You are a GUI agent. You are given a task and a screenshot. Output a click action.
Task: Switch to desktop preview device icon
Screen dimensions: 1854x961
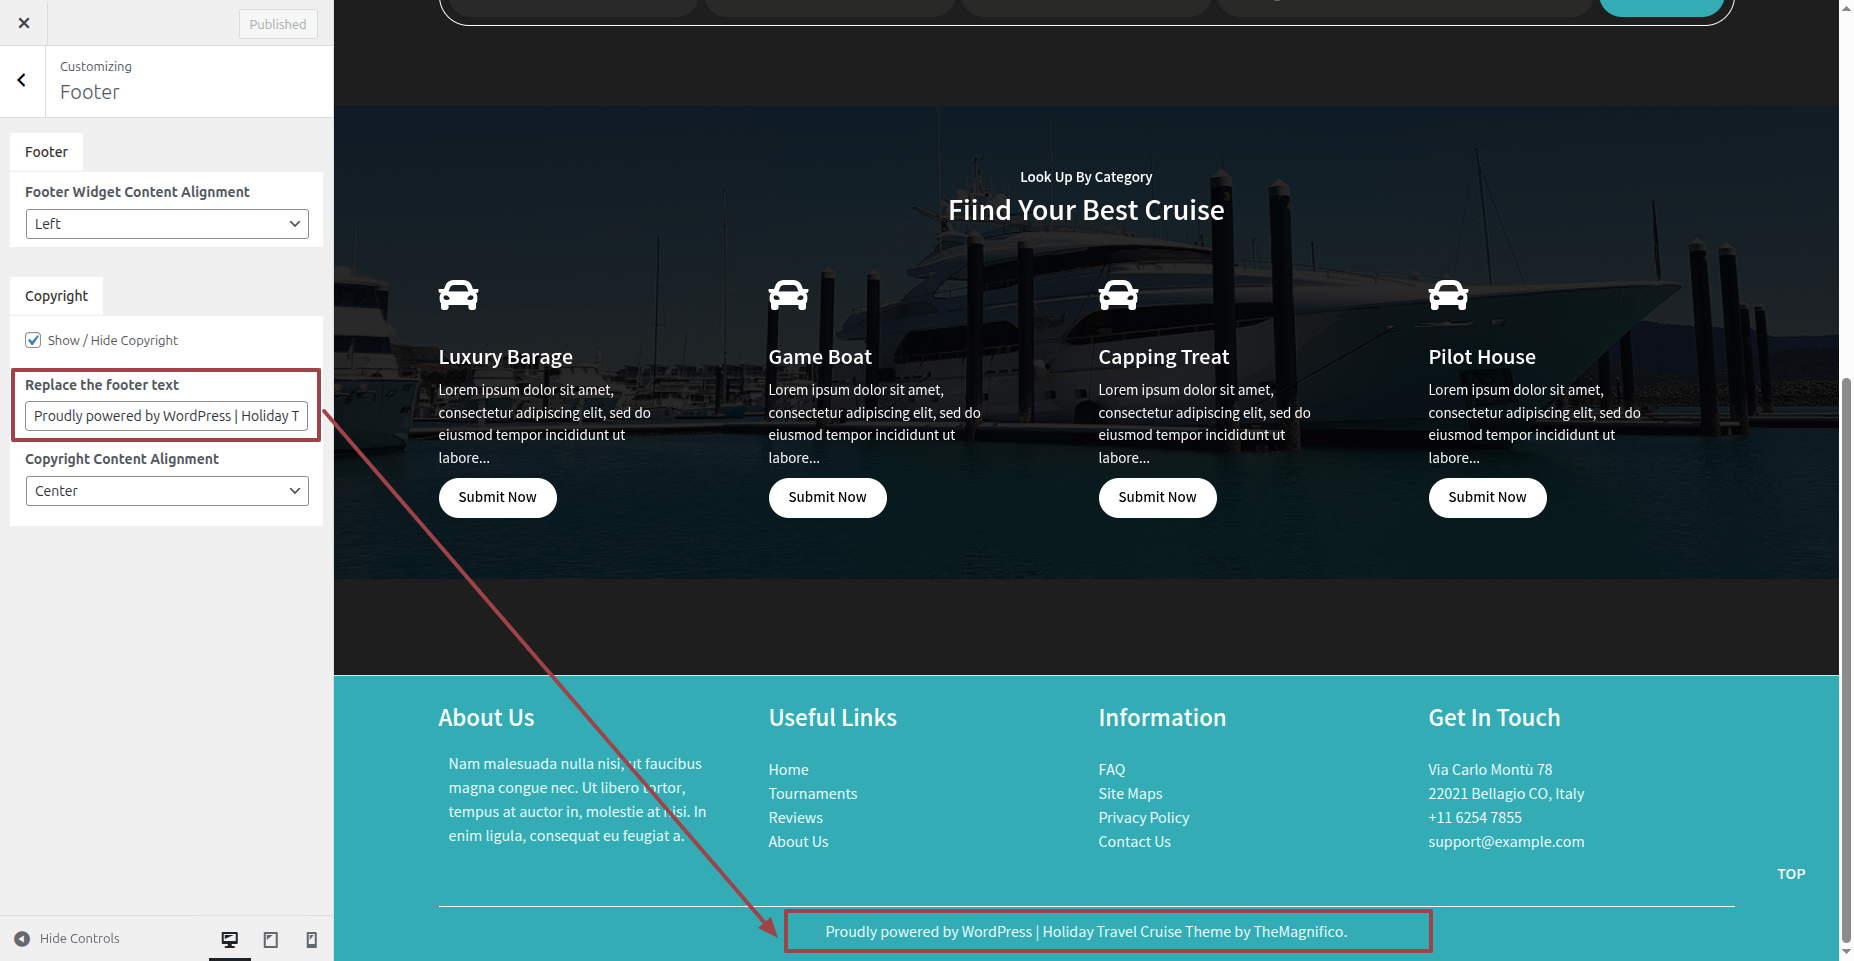pyautogui.click(x=230, y=939)
